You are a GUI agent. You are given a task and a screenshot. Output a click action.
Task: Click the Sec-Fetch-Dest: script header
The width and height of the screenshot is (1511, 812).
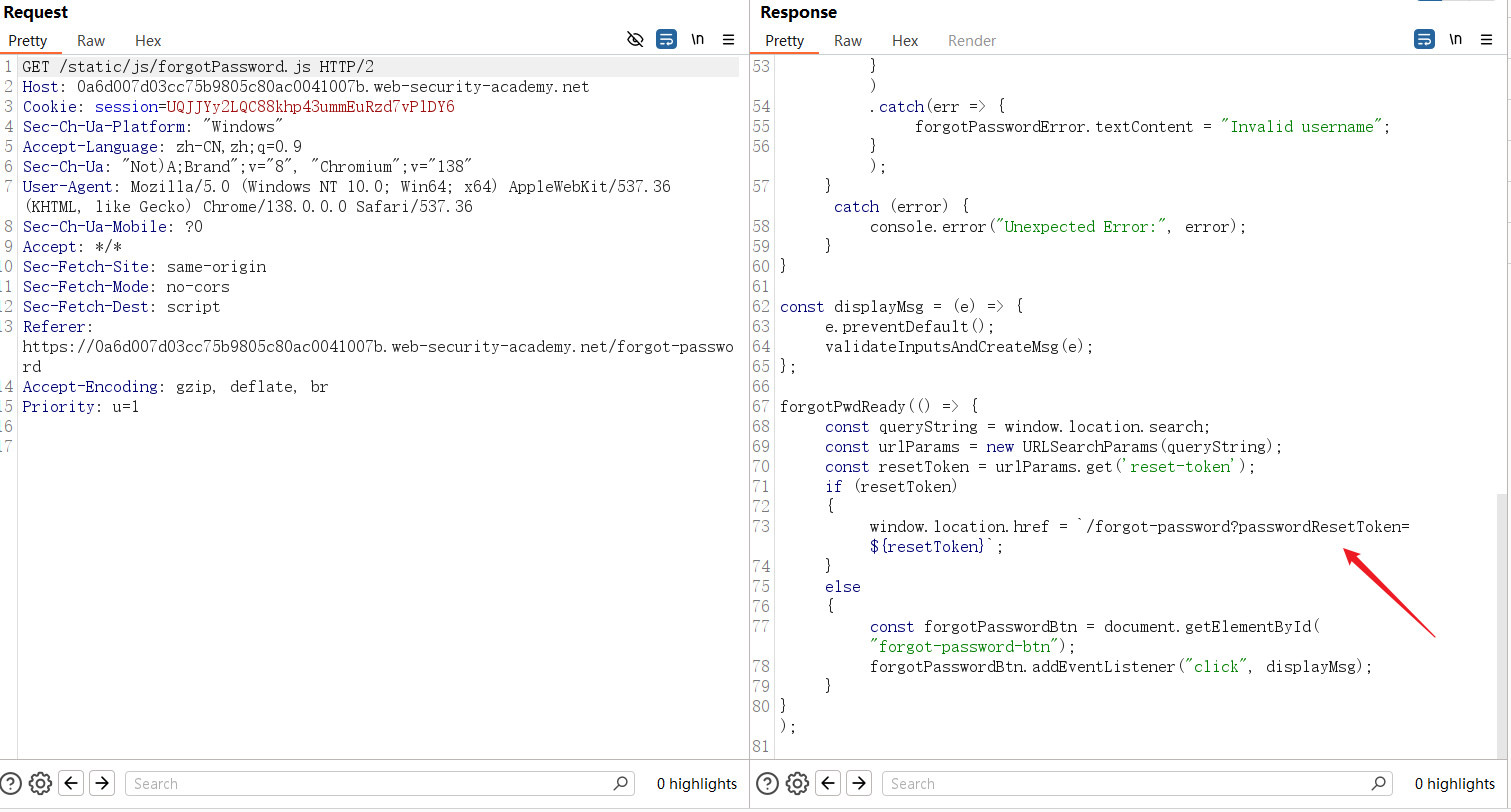click(x=121, y=307)
